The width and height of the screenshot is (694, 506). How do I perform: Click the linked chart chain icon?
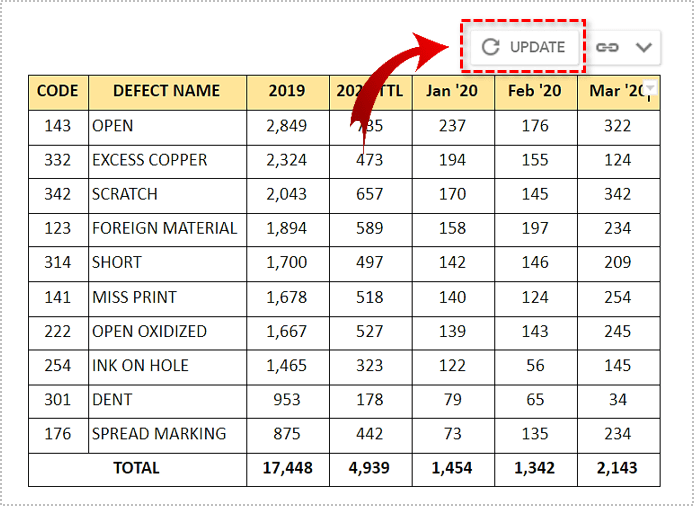(607, 47)
